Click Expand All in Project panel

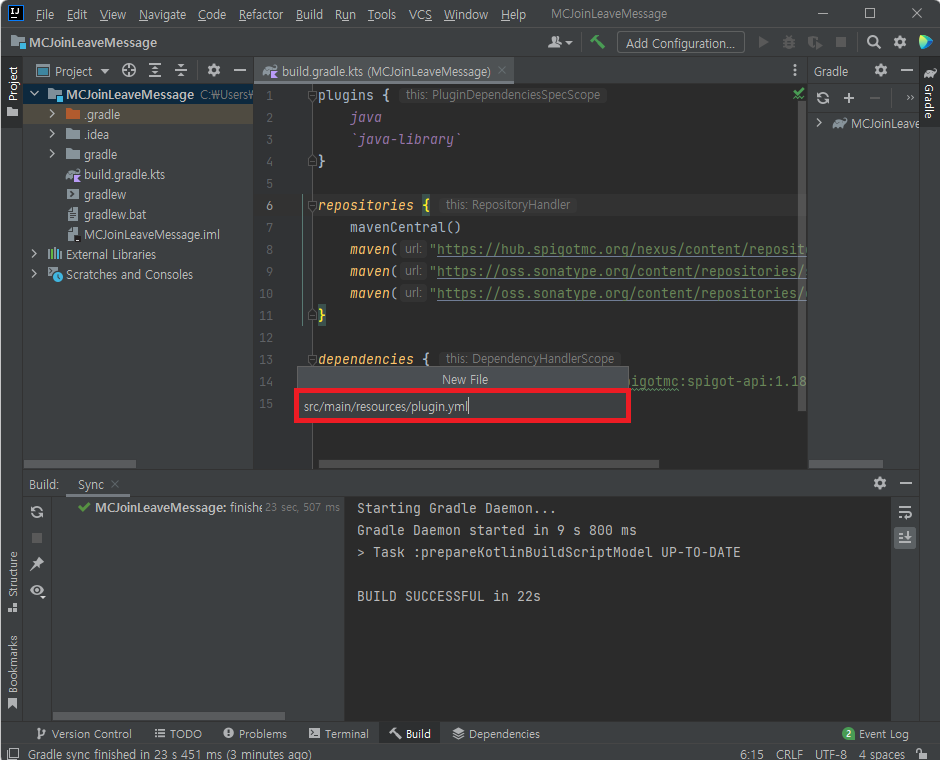[x=155, y=71]
